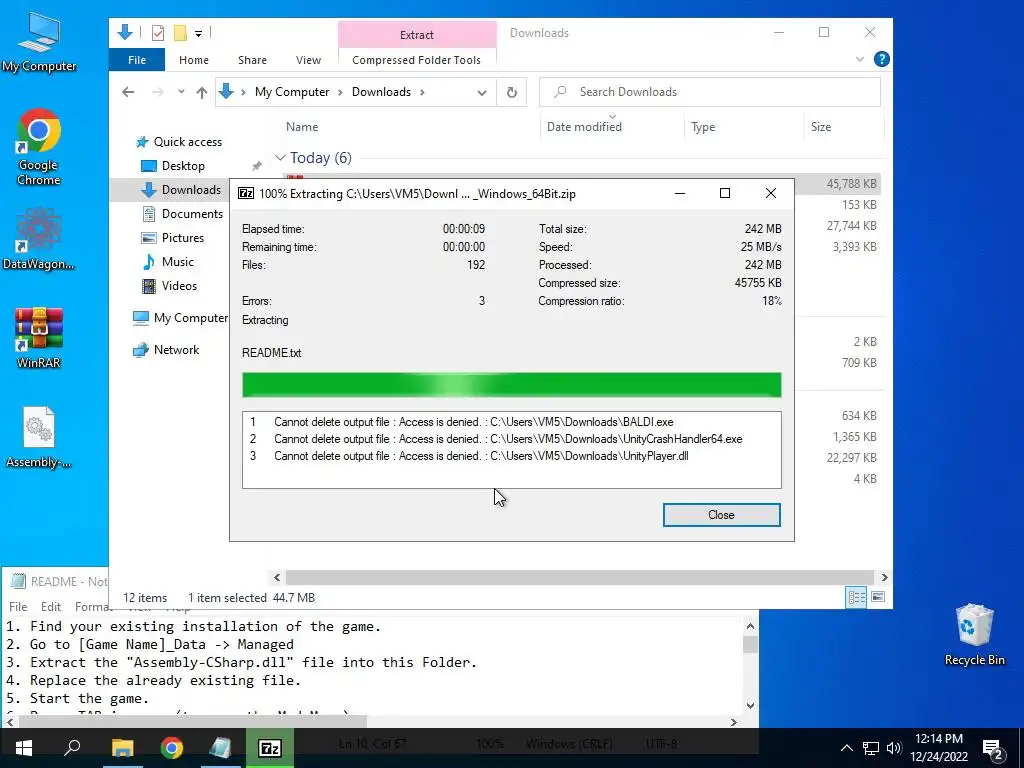This screenshot has height=768, width=1024.
Task: Click My Computer in the address breadcrumb
Action: pos(292,92)
